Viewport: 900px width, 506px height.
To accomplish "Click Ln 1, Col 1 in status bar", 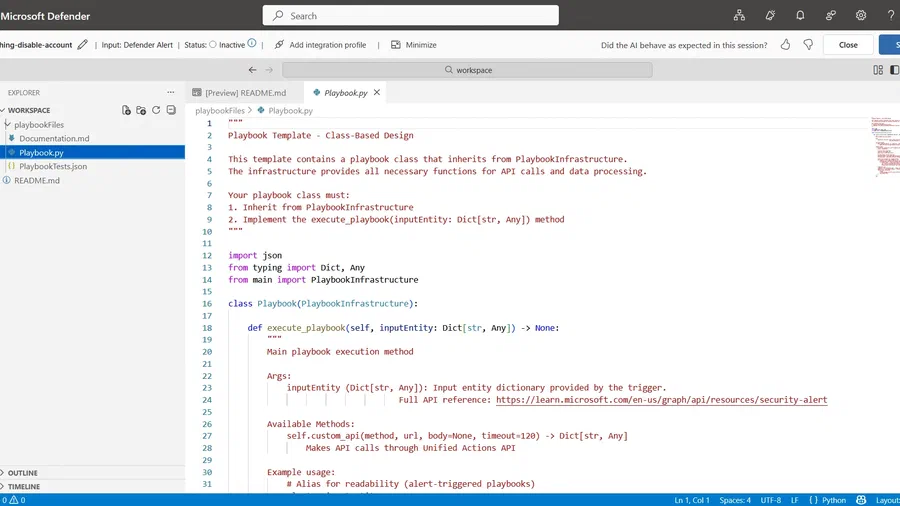I will coord(692,500).
